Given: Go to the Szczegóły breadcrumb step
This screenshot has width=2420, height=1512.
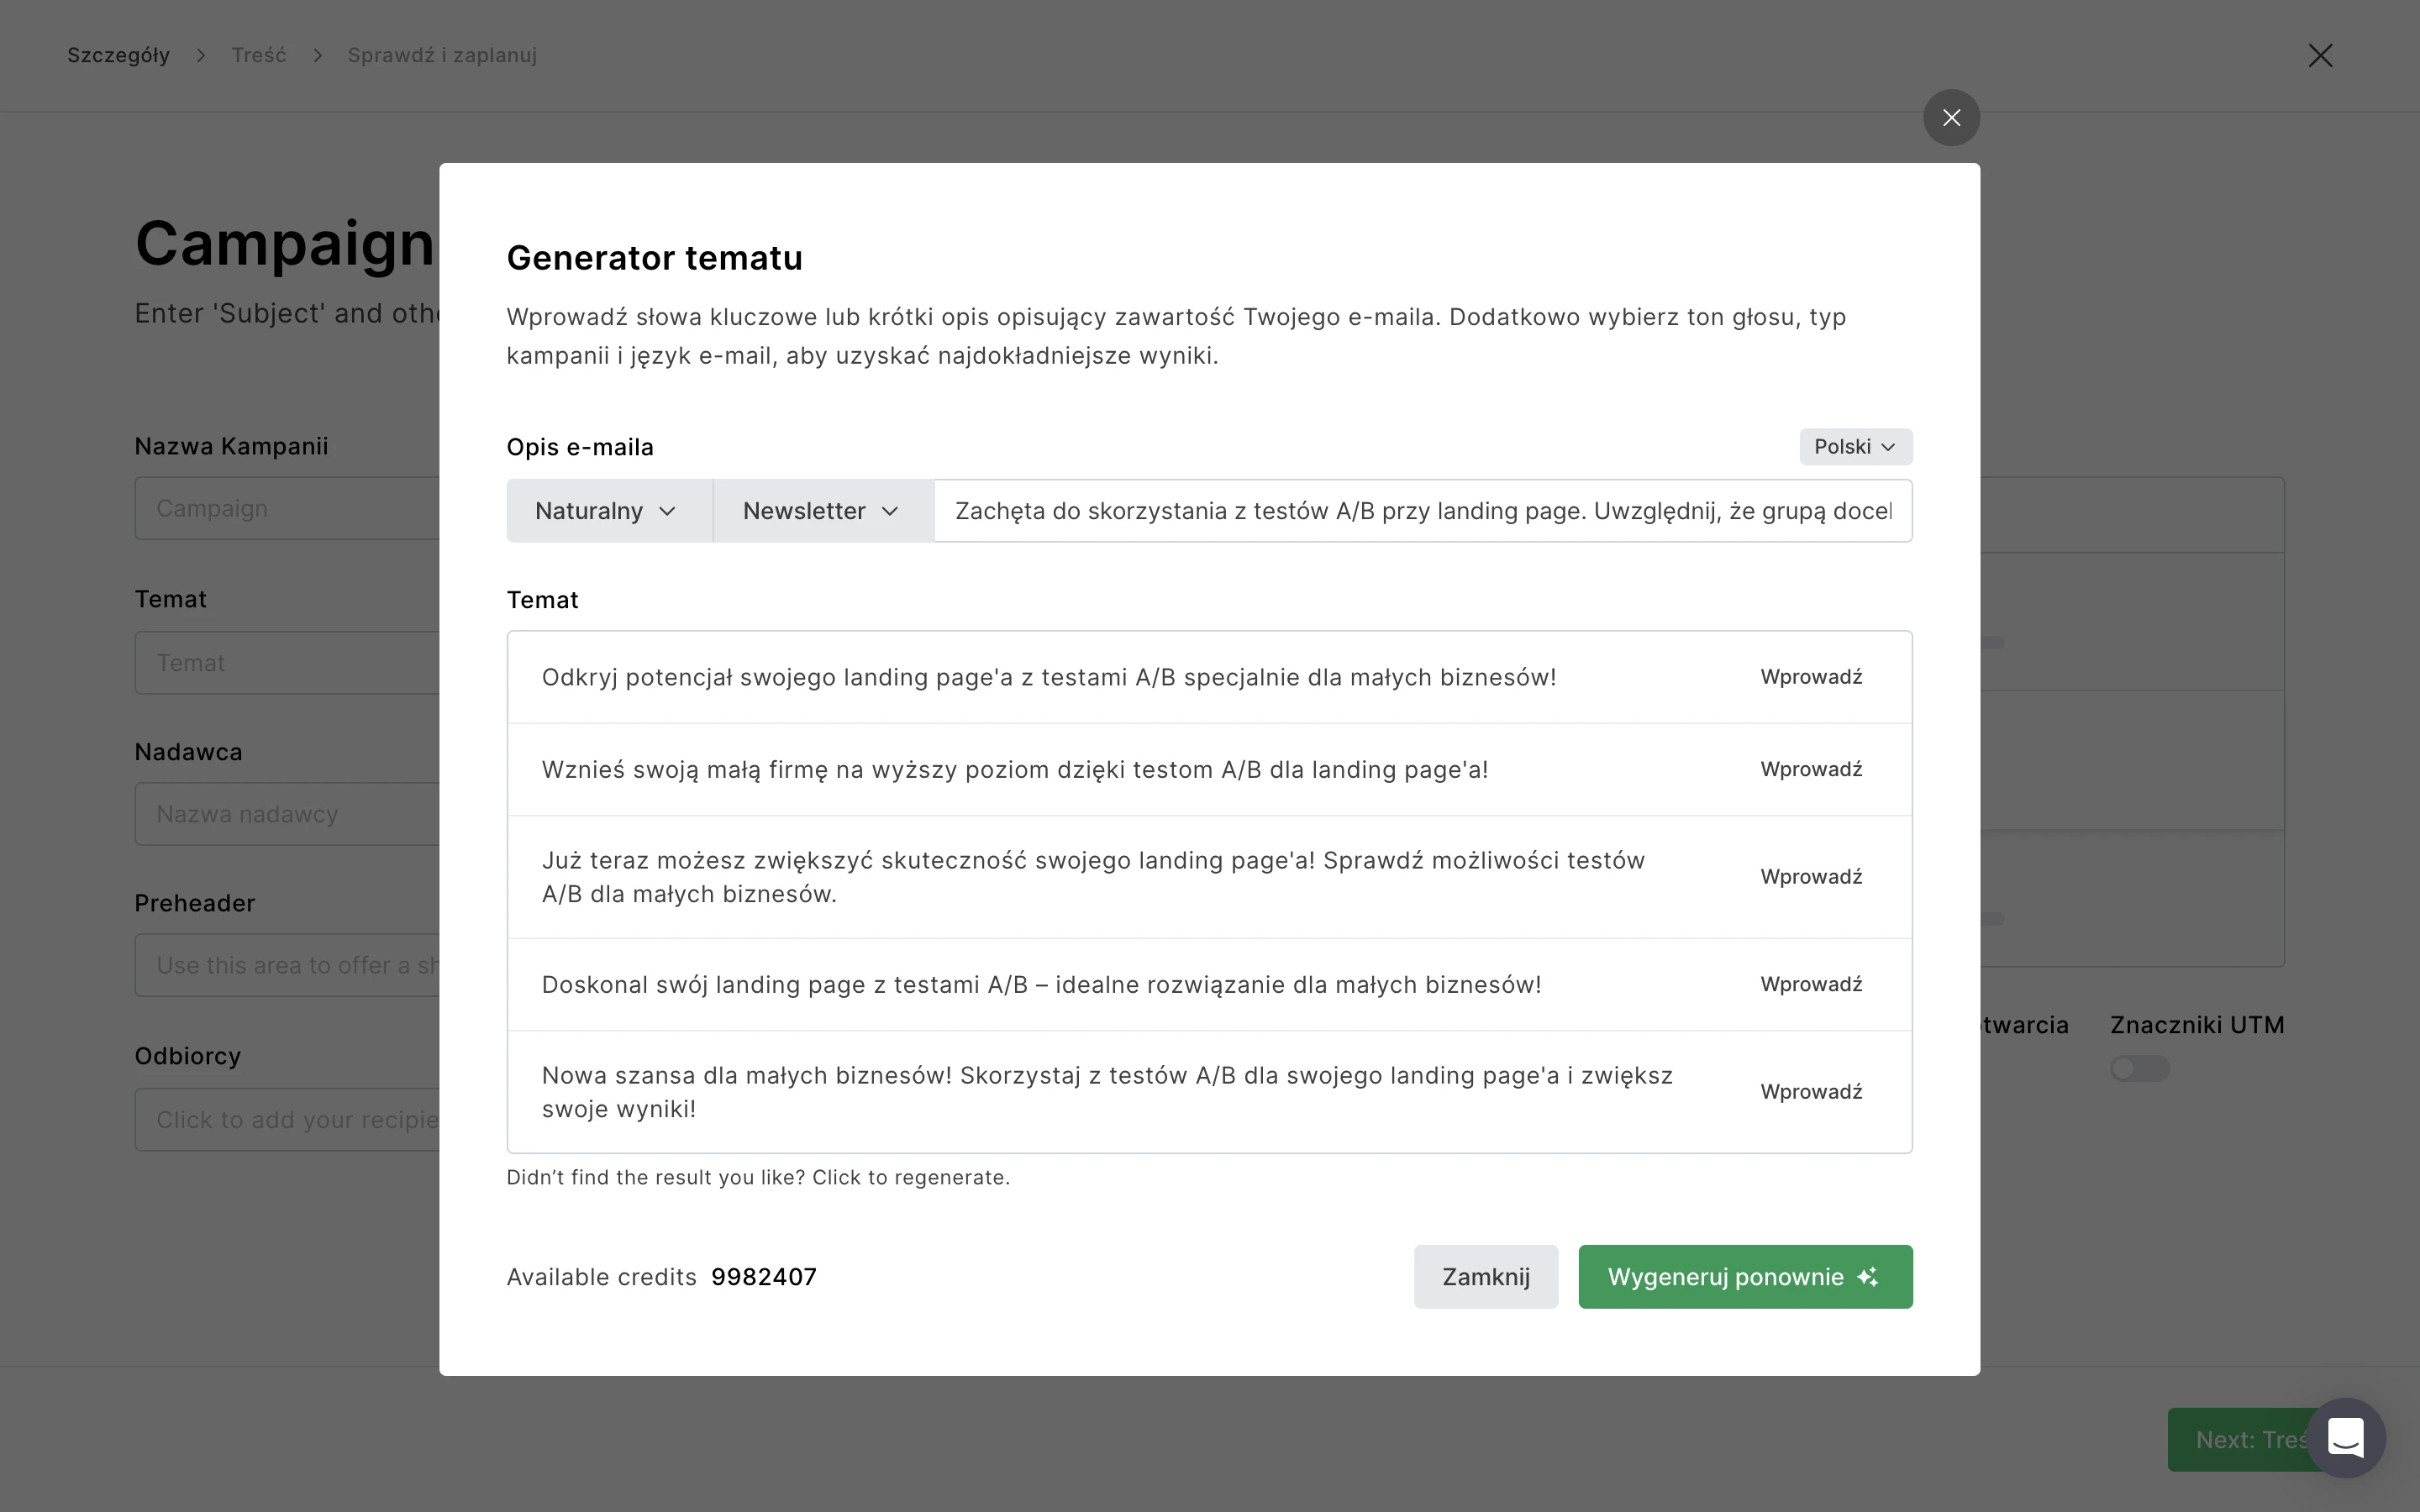Looking at the screenshot, I should (118, 56).
